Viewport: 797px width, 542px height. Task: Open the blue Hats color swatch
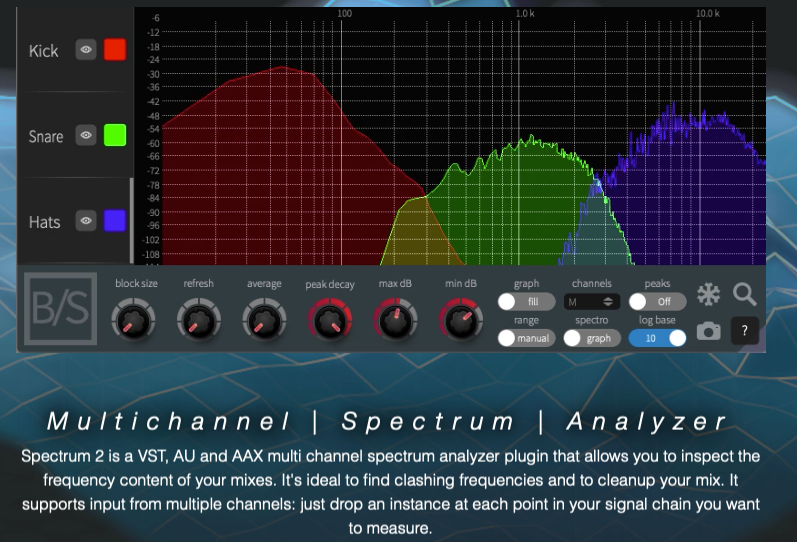(115, 221)
